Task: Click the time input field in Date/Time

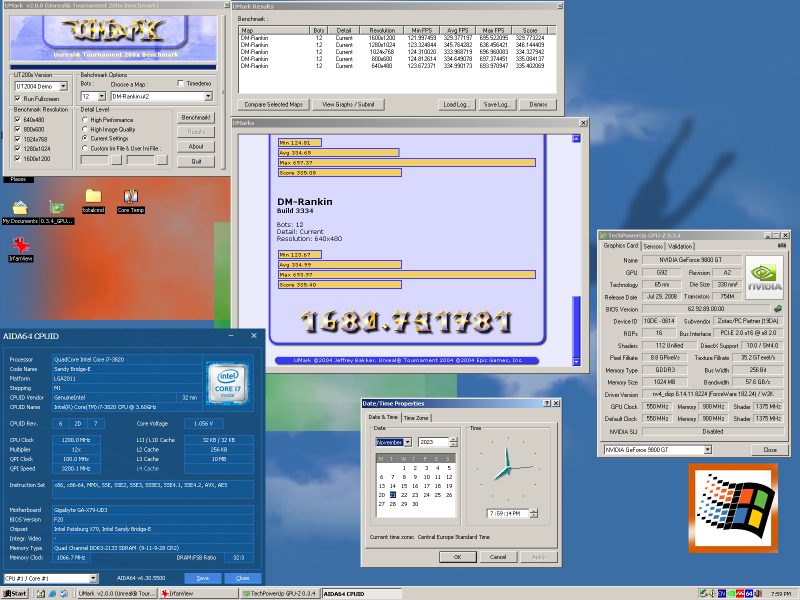Action: point(508,513)
